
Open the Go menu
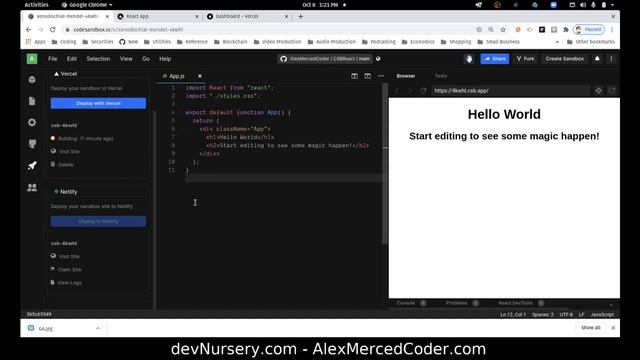pyautogui.click(x=146, y=59)
